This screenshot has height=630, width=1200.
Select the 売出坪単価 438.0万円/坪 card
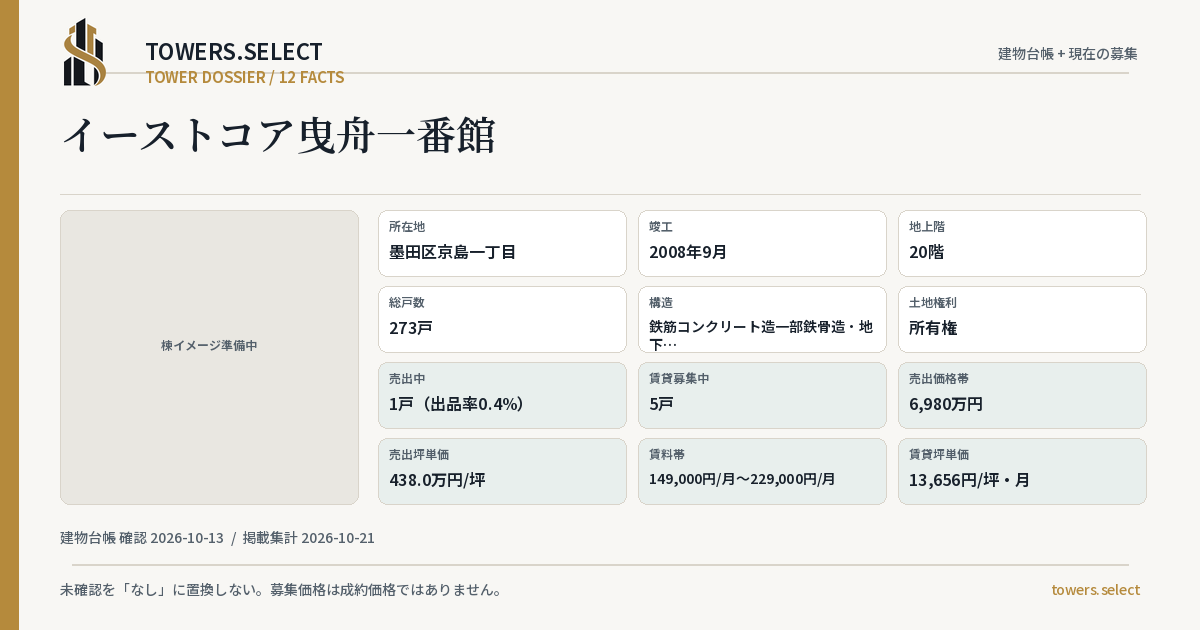click(x=502, y=471)
